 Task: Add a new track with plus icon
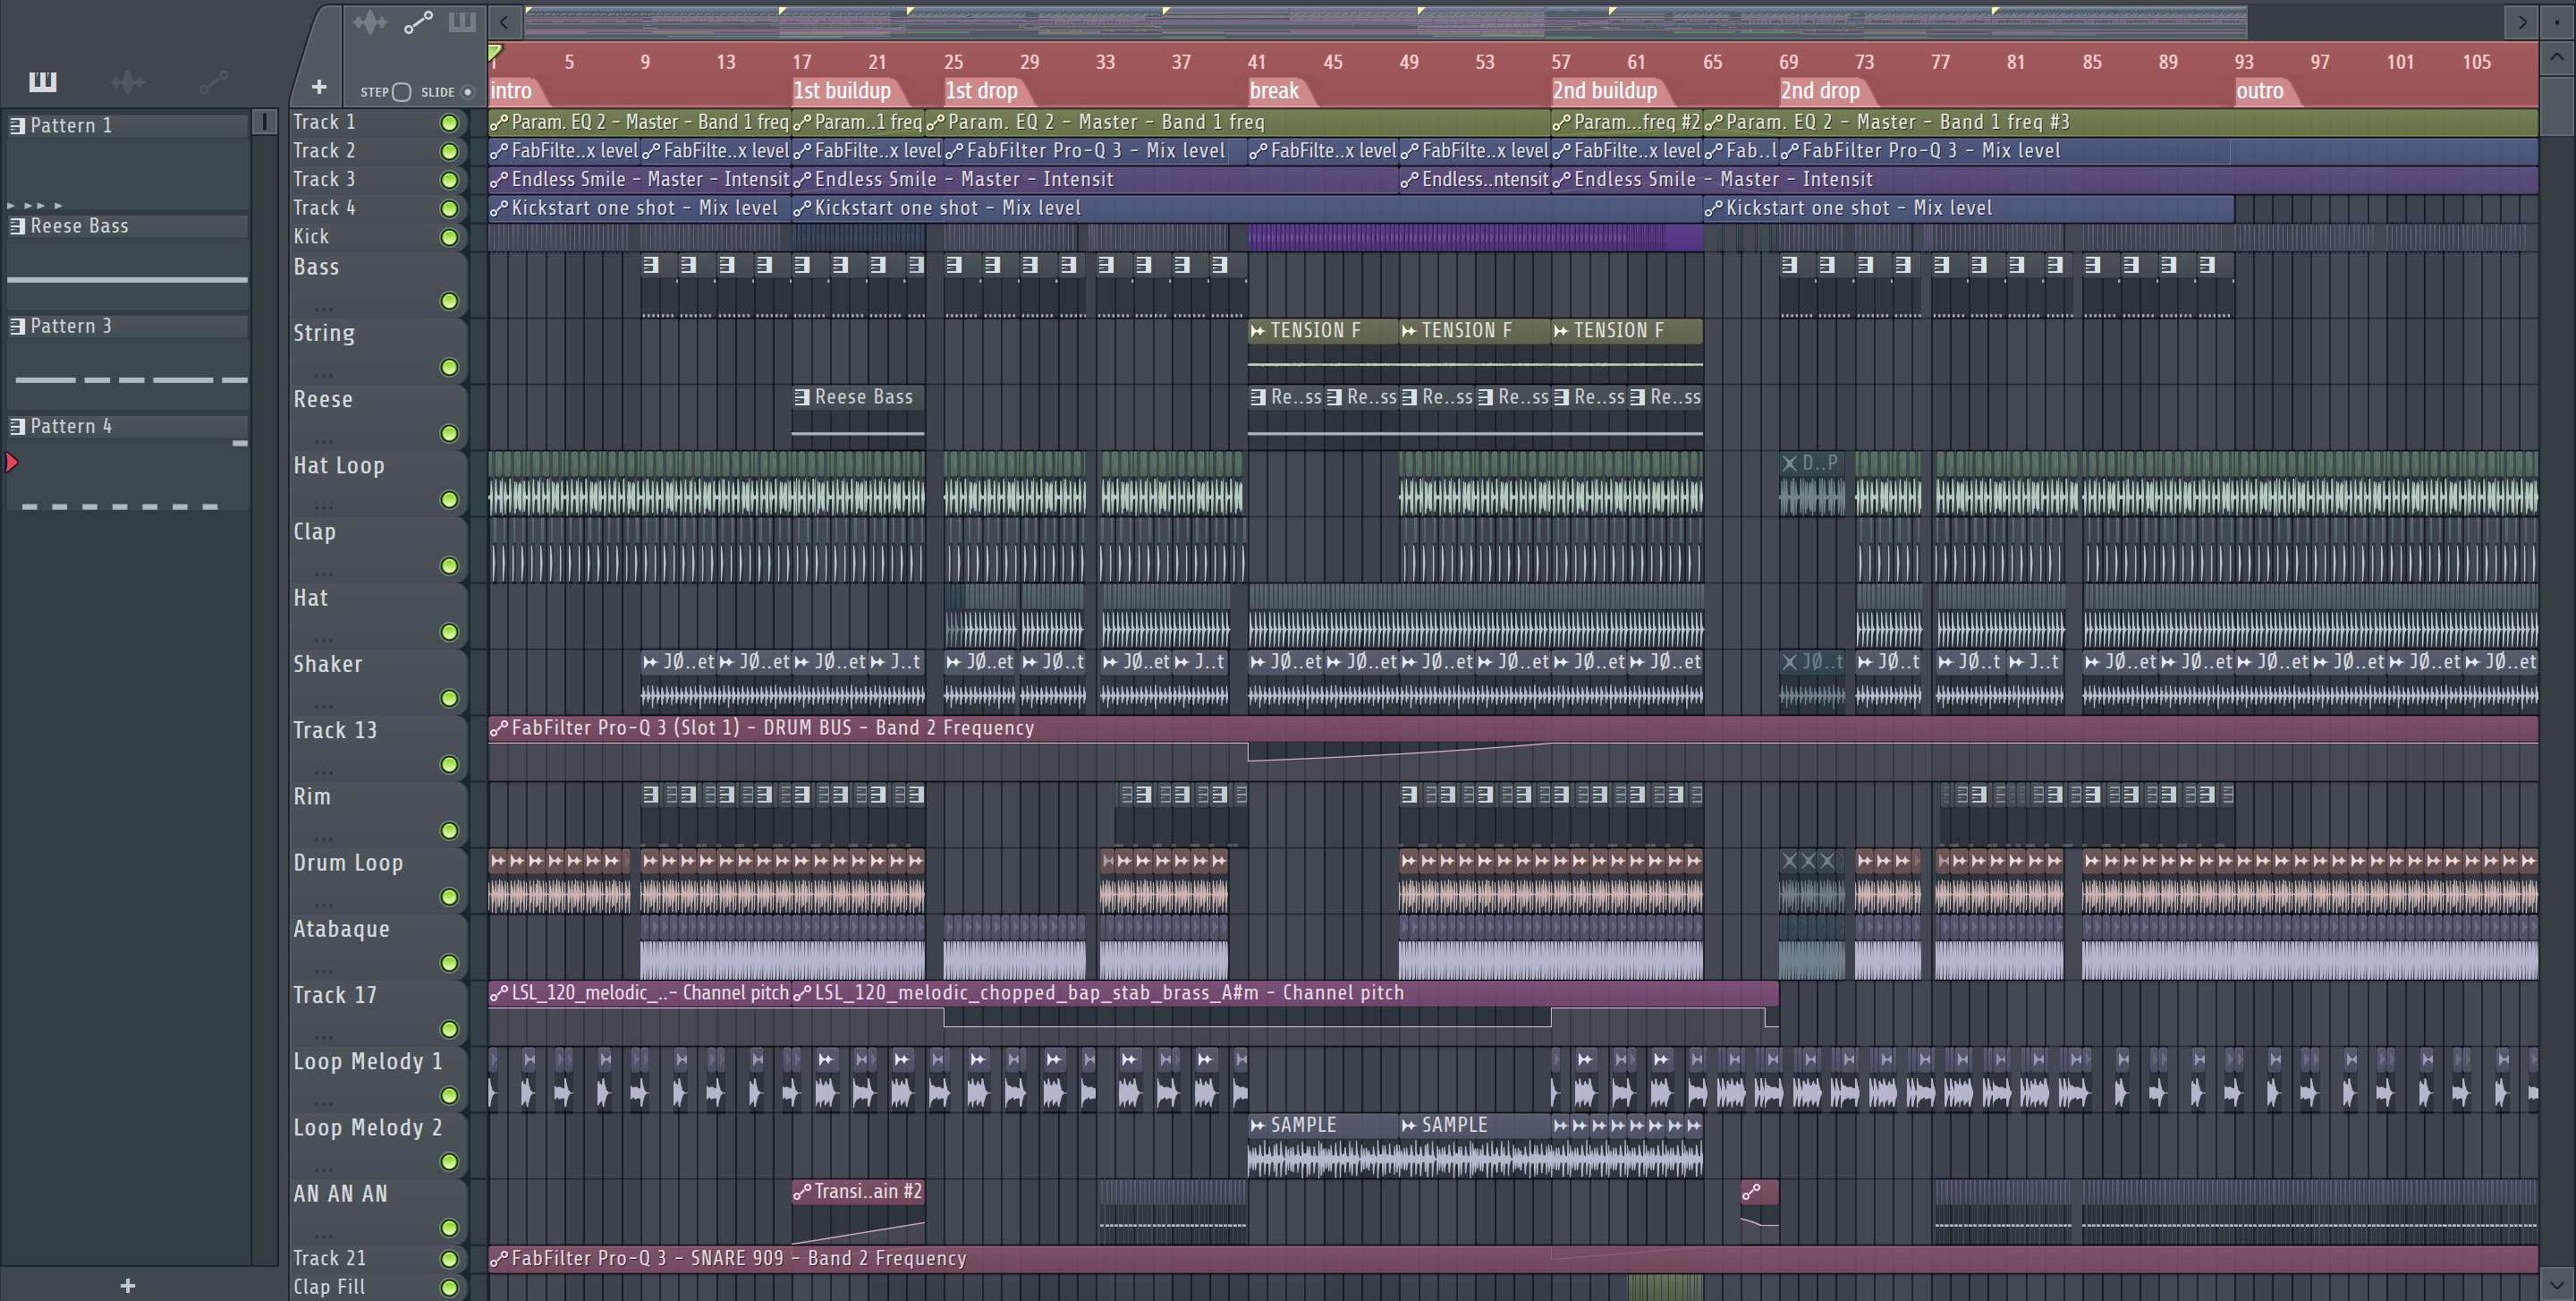point(319,88)
